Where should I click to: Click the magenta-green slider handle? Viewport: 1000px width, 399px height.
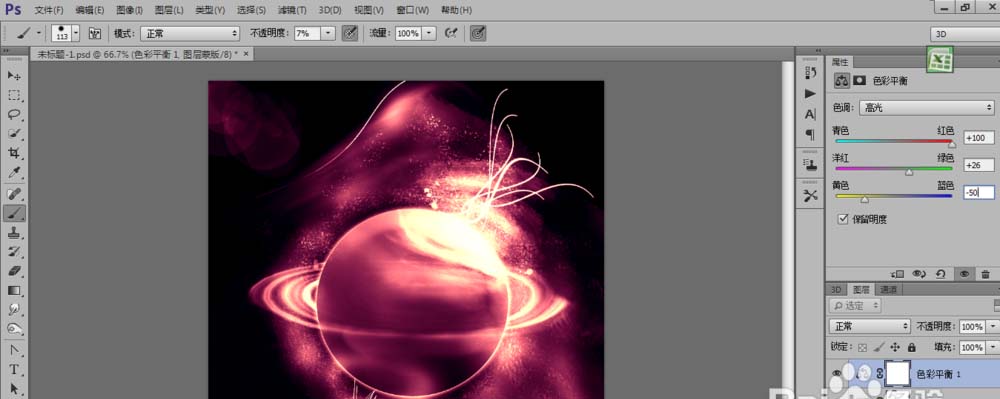click(909, 172)
